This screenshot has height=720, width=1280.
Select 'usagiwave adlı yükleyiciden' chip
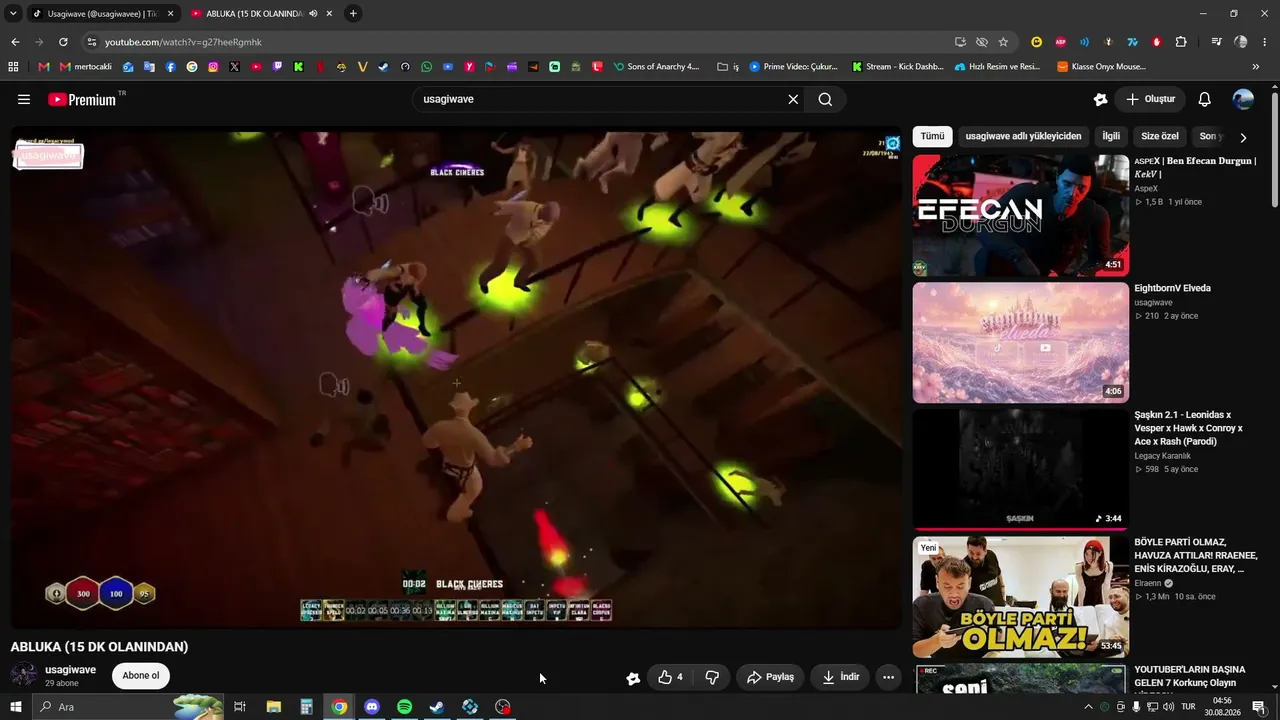1023,136
